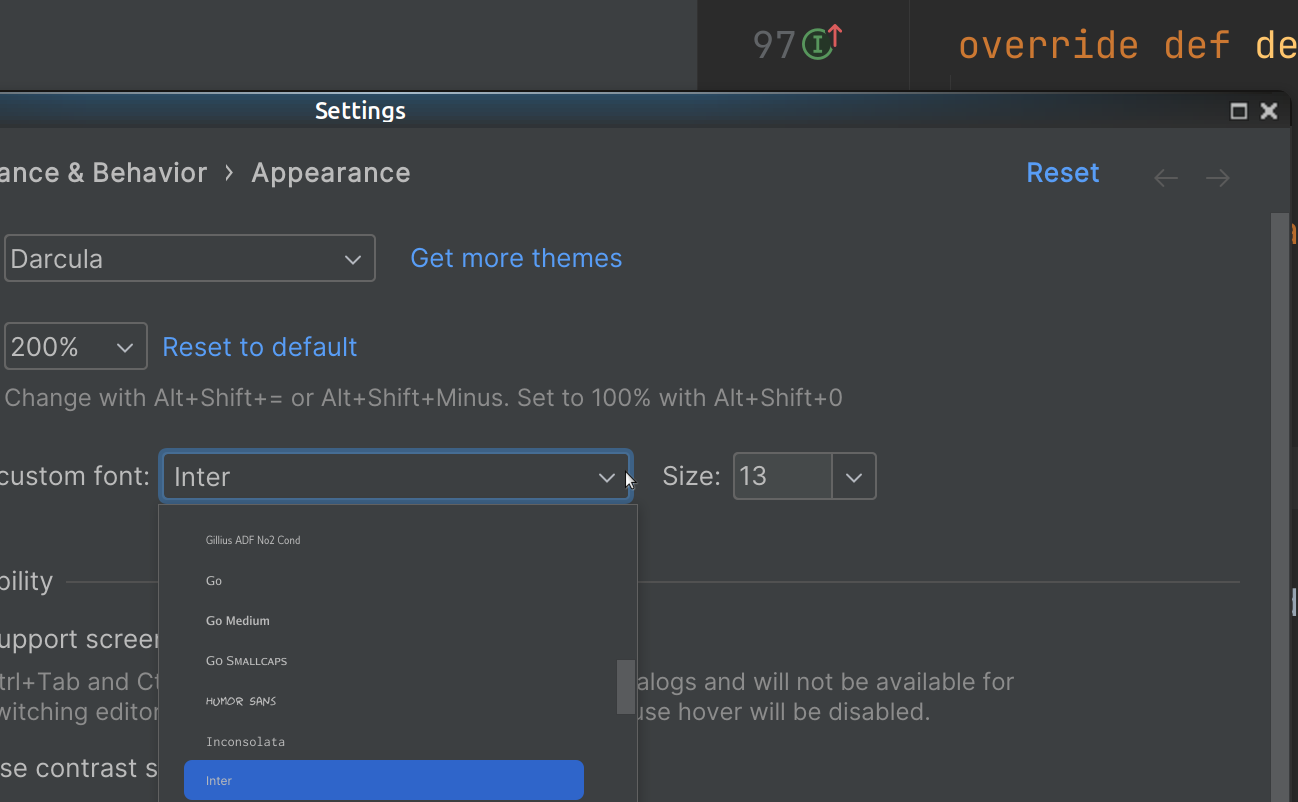
Task: Choose Inconsolata from the font list
Action: click(x=245, y=742)
